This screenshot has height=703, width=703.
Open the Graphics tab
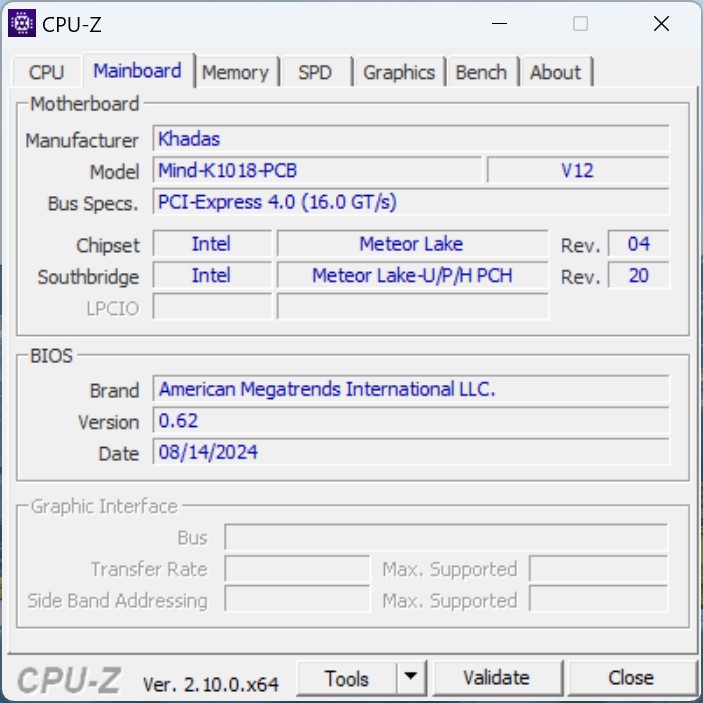click(399, 72)
